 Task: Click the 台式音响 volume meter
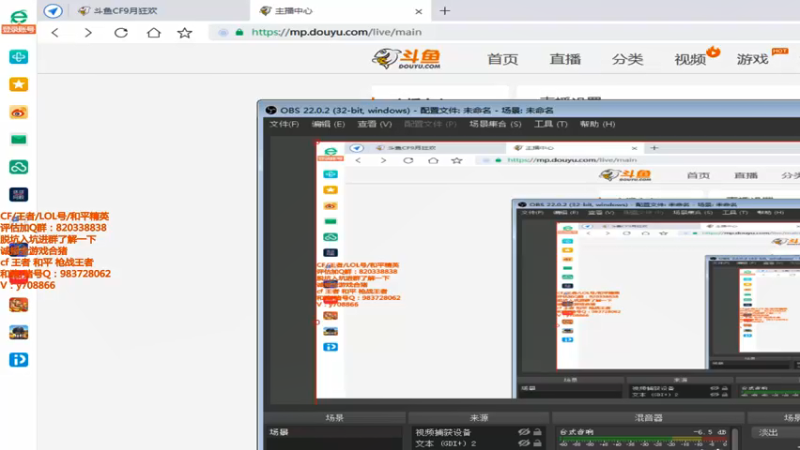click(643, 440)
